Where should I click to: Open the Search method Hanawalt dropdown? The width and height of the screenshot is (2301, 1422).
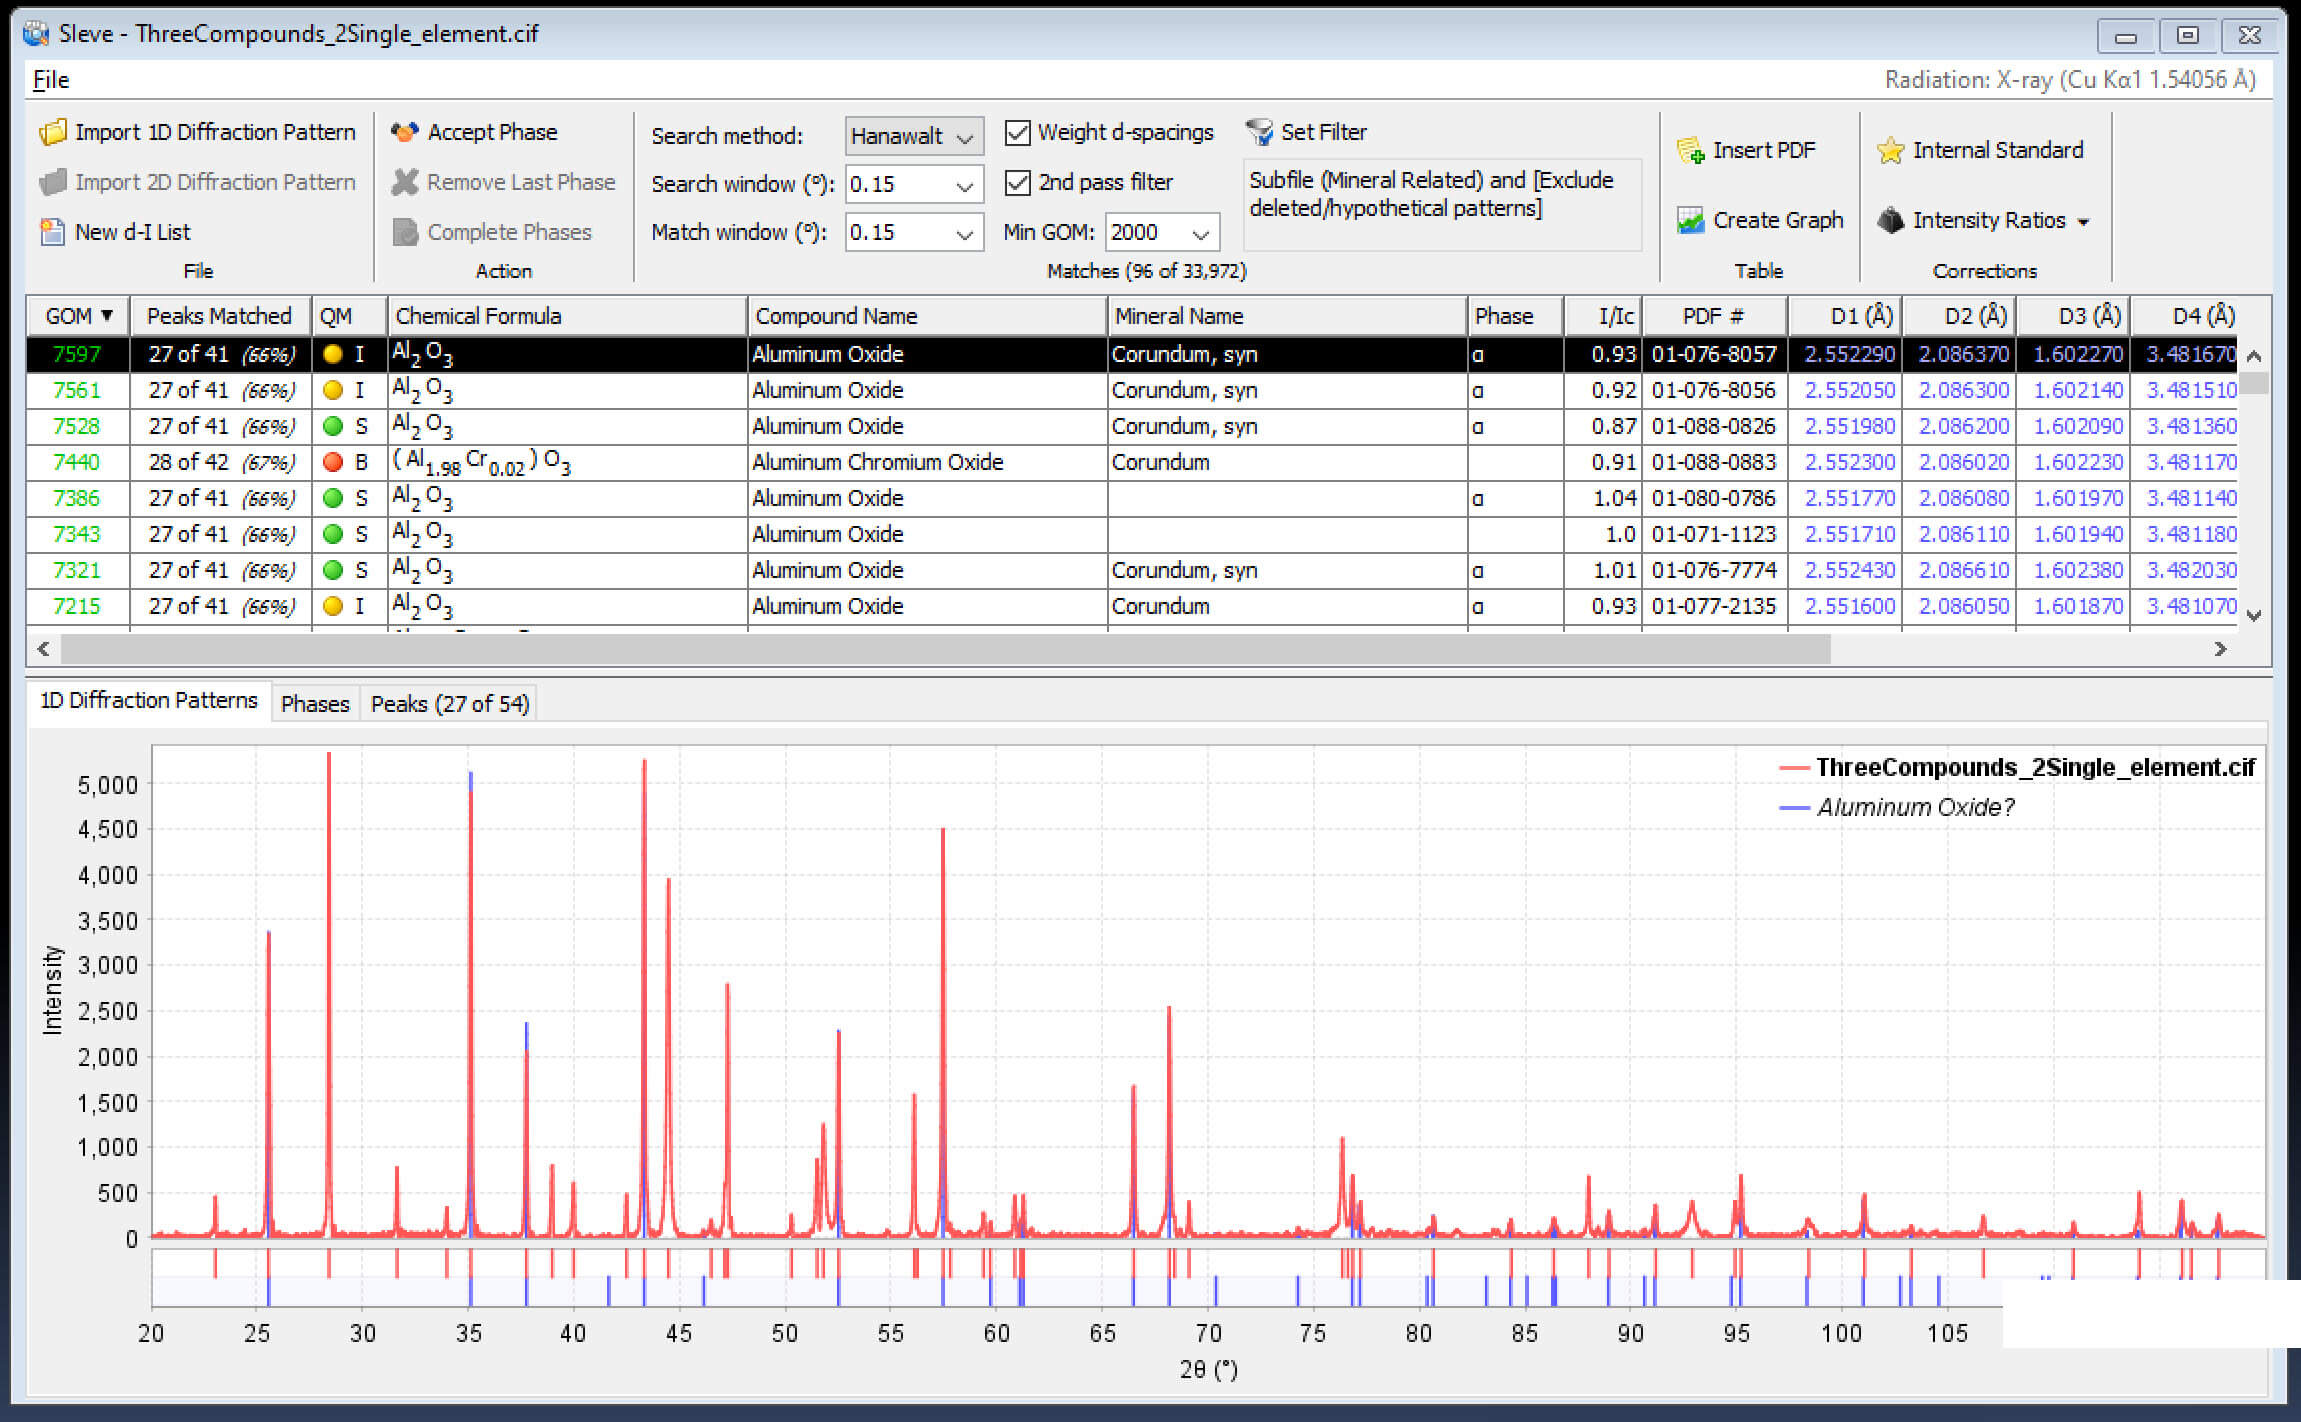tap(913, 136)
